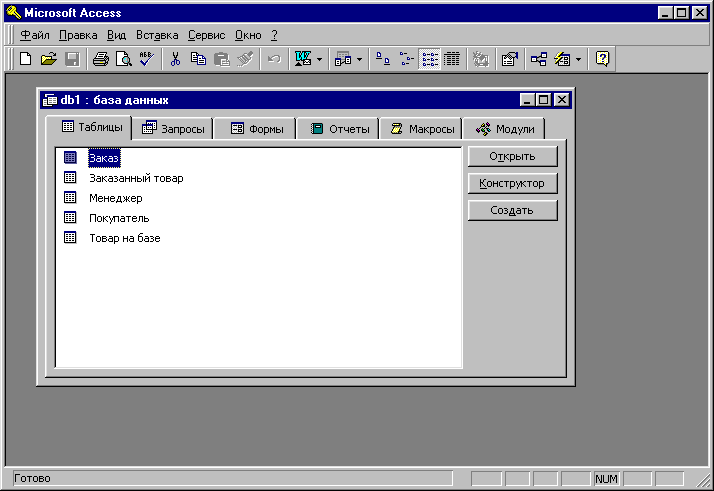Close the db1 database window
Screen dimensions: 714x491
coord(562,100)
